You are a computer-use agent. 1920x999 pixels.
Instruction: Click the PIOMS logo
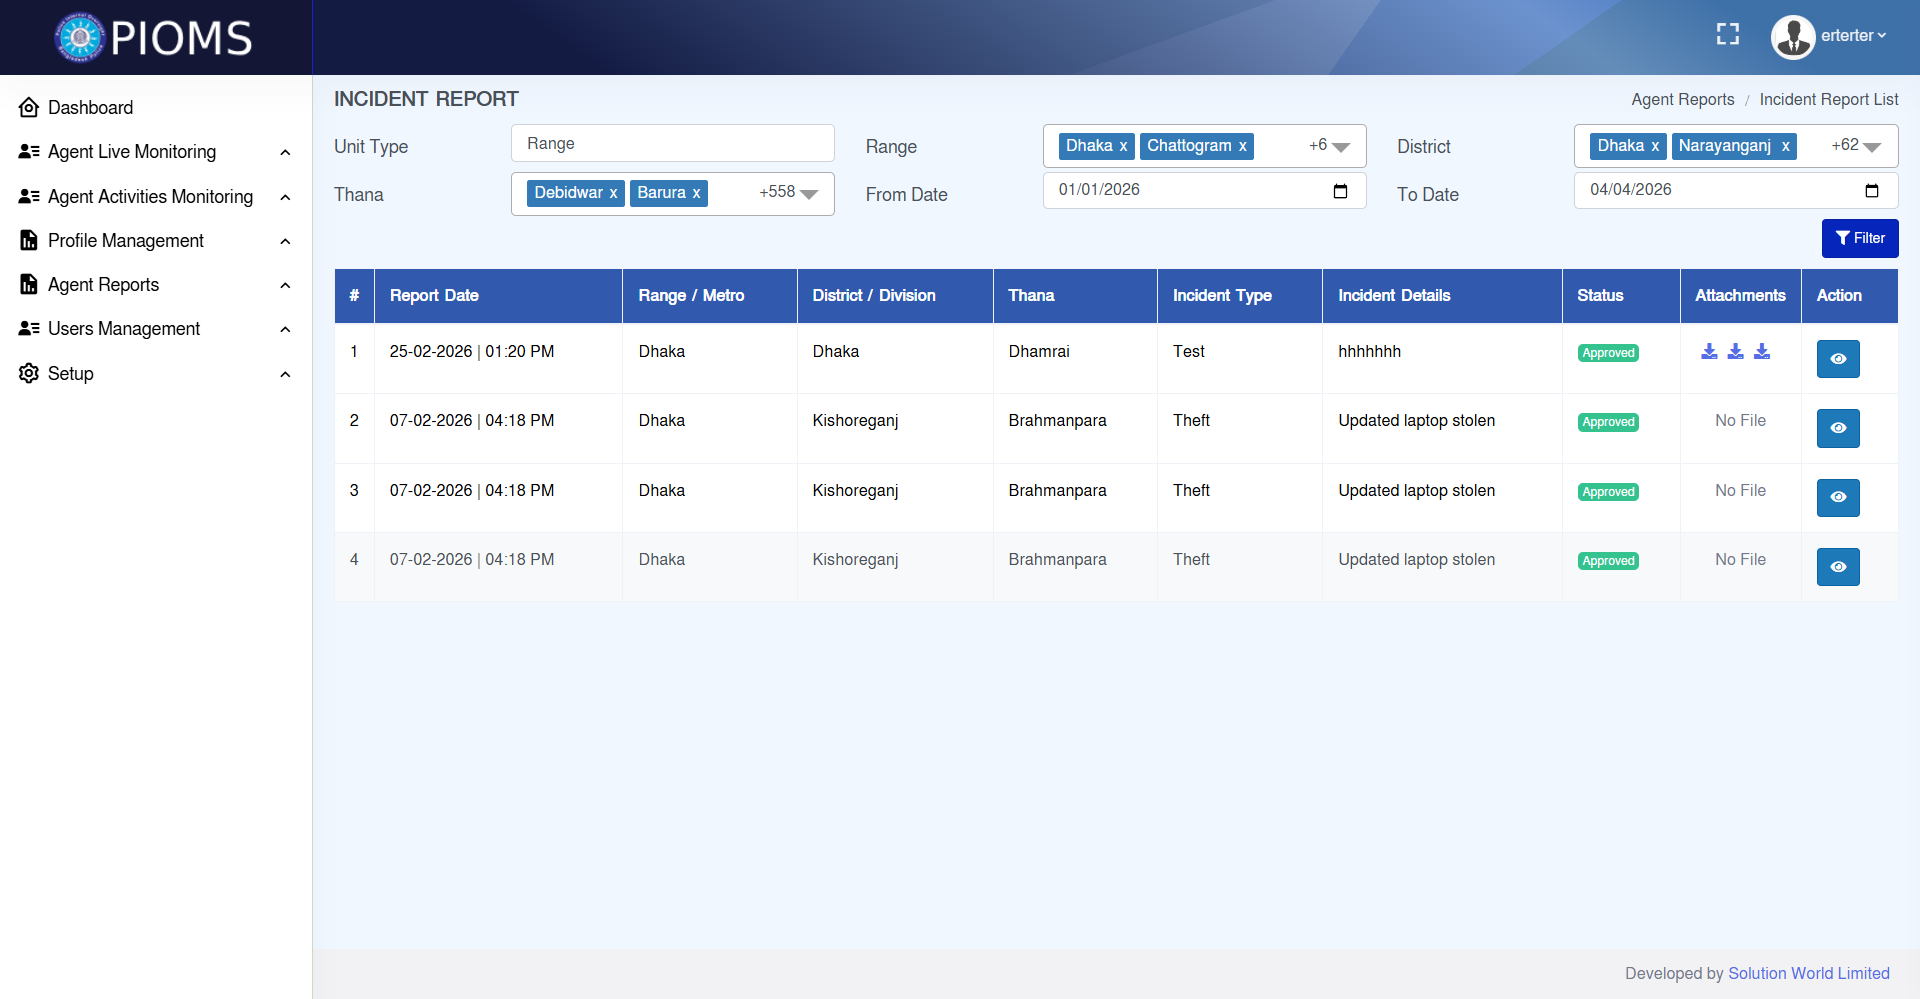[x=154, y=38]
